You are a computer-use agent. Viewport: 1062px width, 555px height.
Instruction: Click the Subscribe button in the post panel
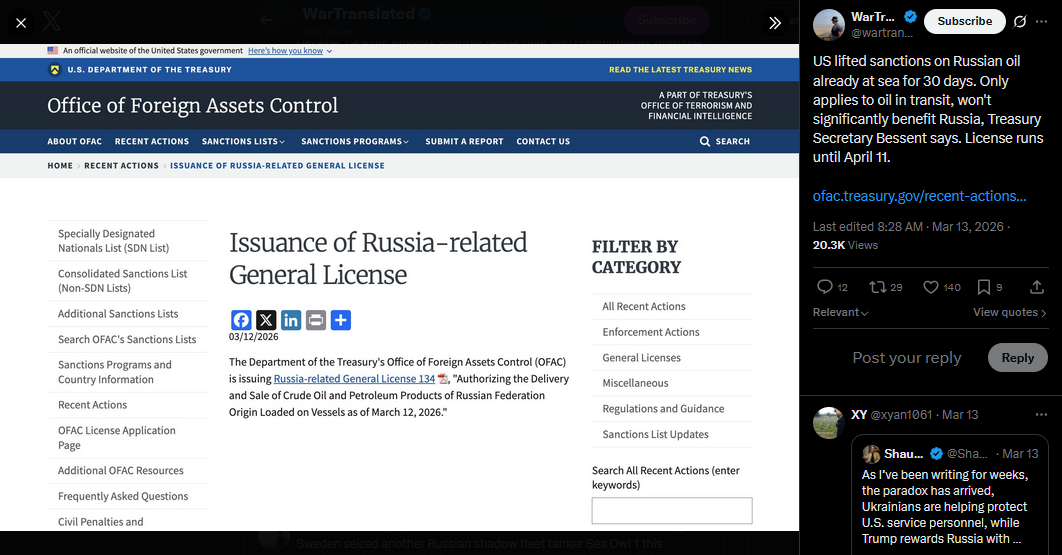coord(964,22)
